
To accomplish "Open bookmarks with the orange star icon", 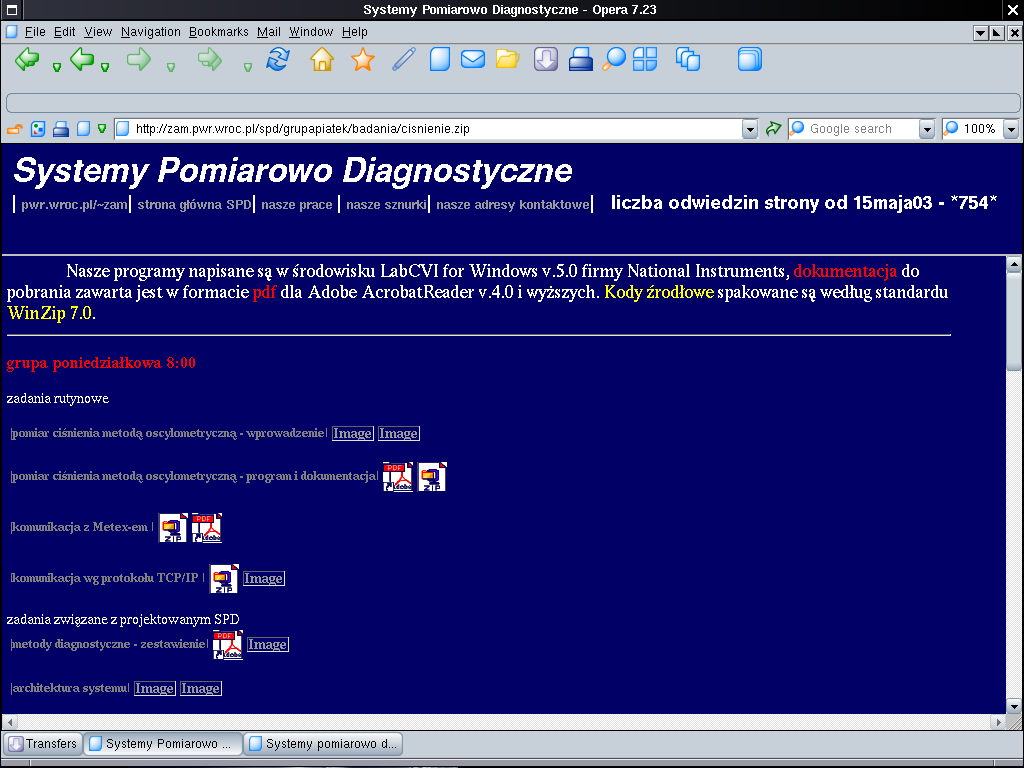I will 362,60.
